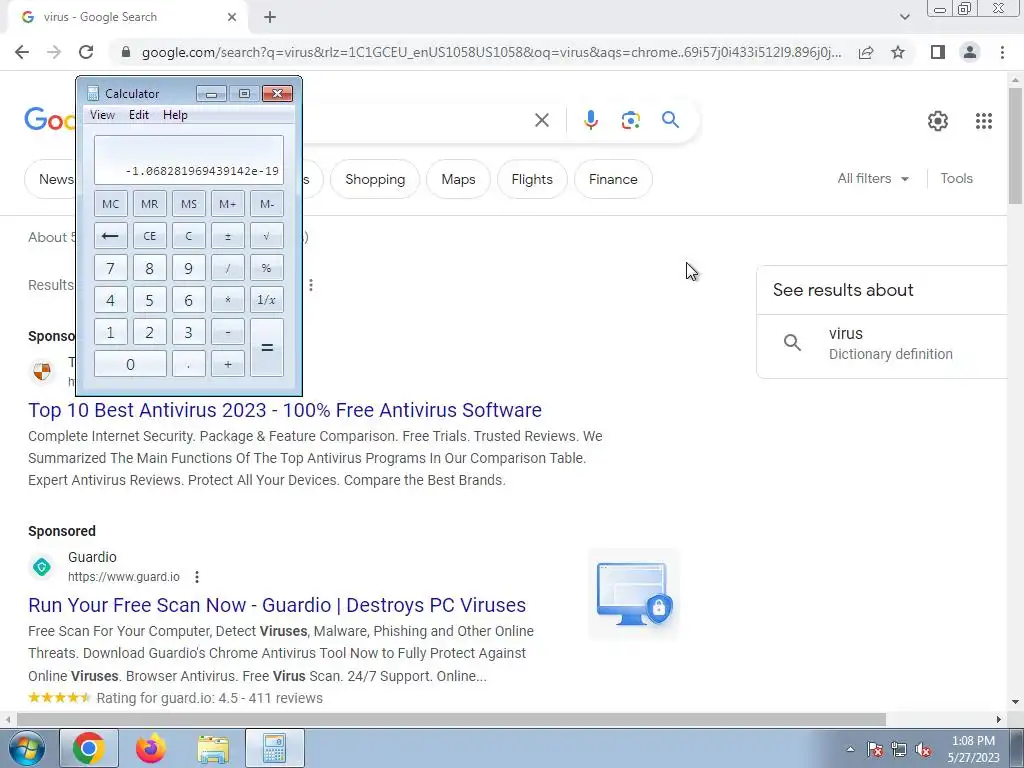Start voice search with the microphone icon
This screenshot has width=1024, height=768.
click(590, 120)
